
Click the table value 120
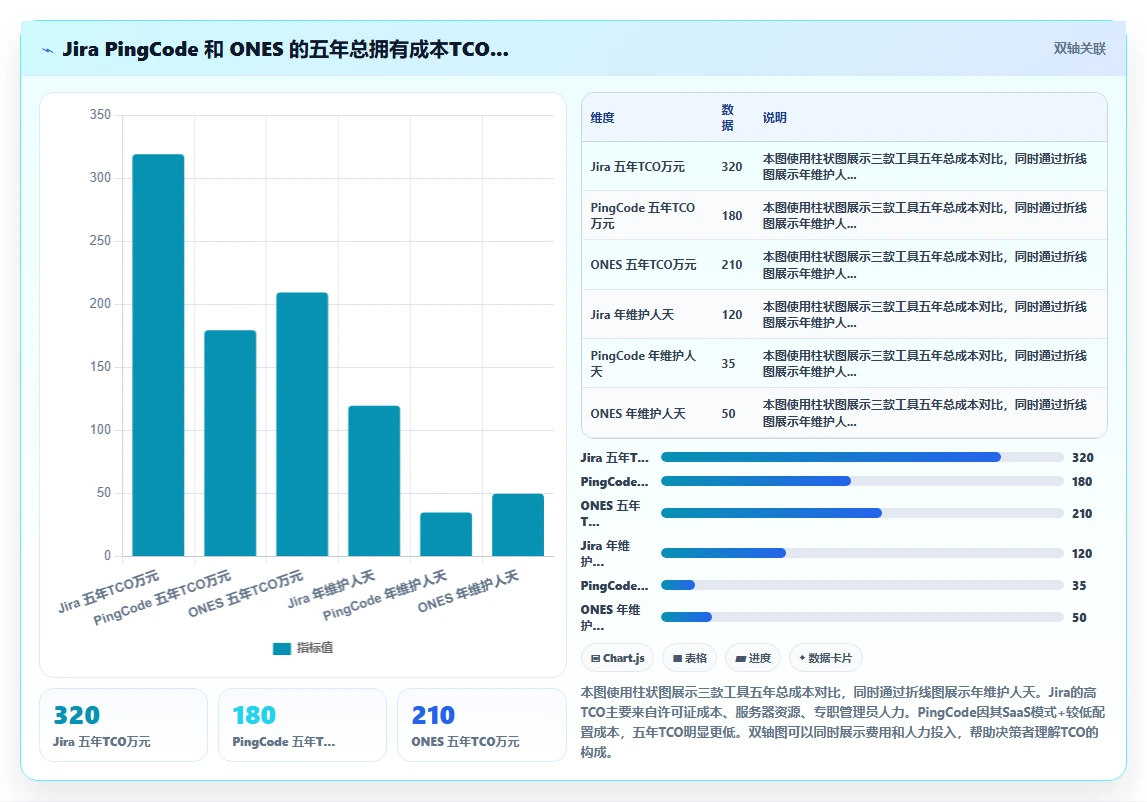click(732, 315)
